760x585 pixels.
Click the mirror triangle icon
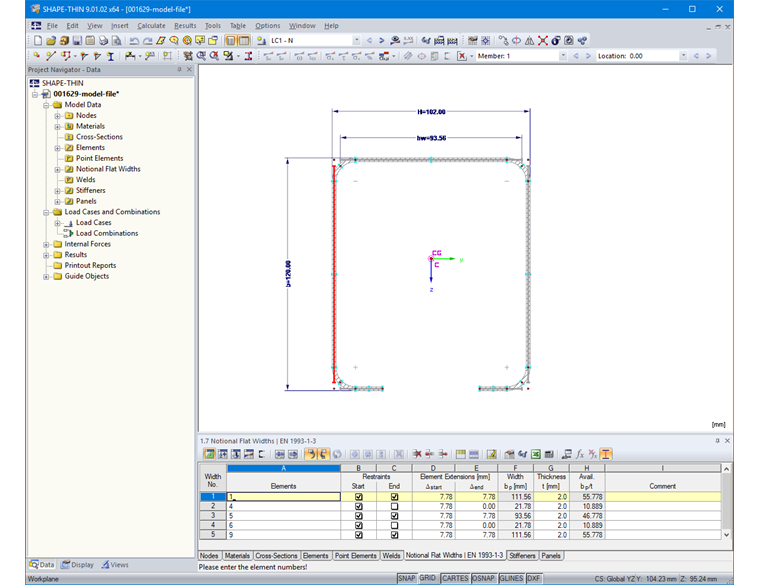tap(530, 41)
